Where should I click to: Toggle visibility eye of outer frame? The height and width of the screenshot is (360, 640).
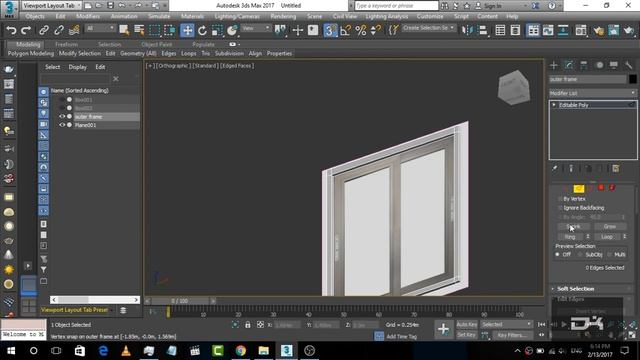62,117
